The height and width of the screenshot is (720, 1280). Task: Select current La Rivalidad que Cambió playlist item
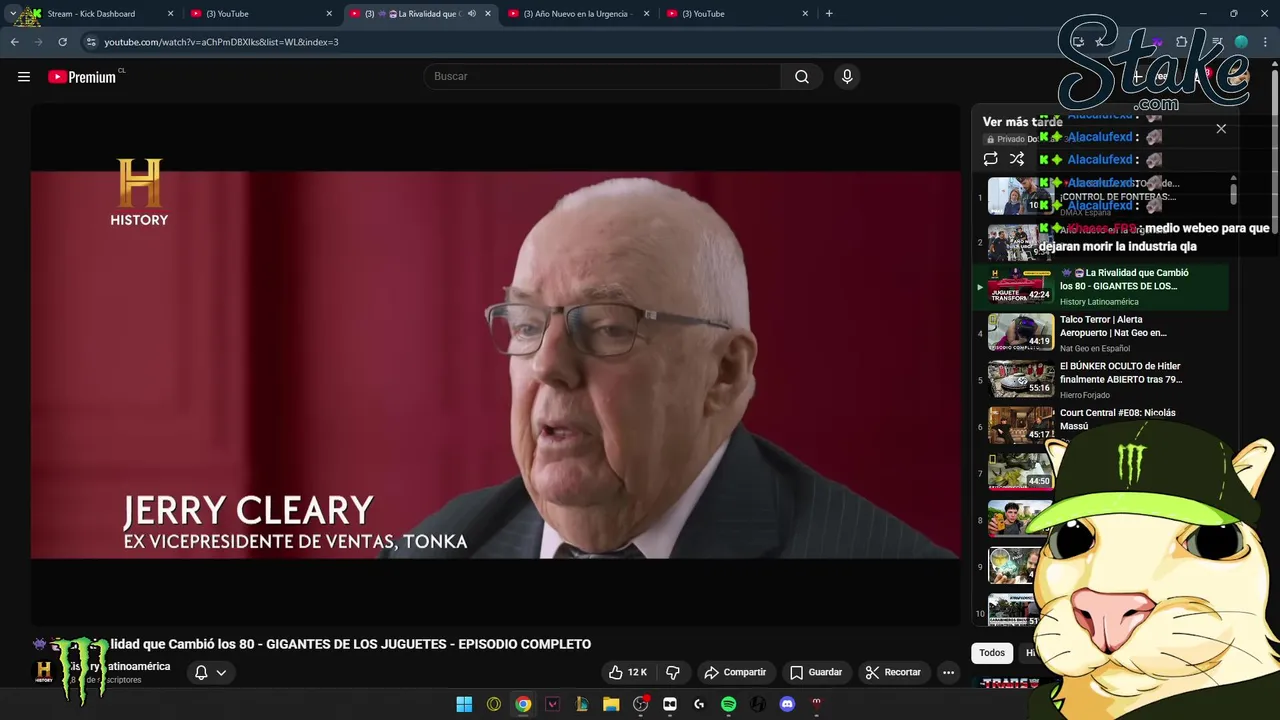(x=1100, y=286)
